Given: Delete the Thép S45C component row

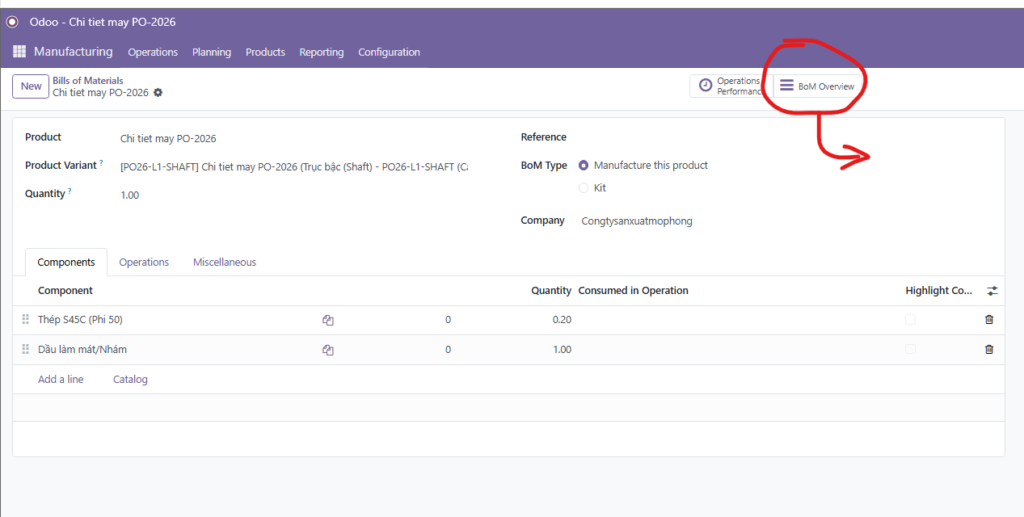Looking at the screenshot, I should tap(989, 320).
